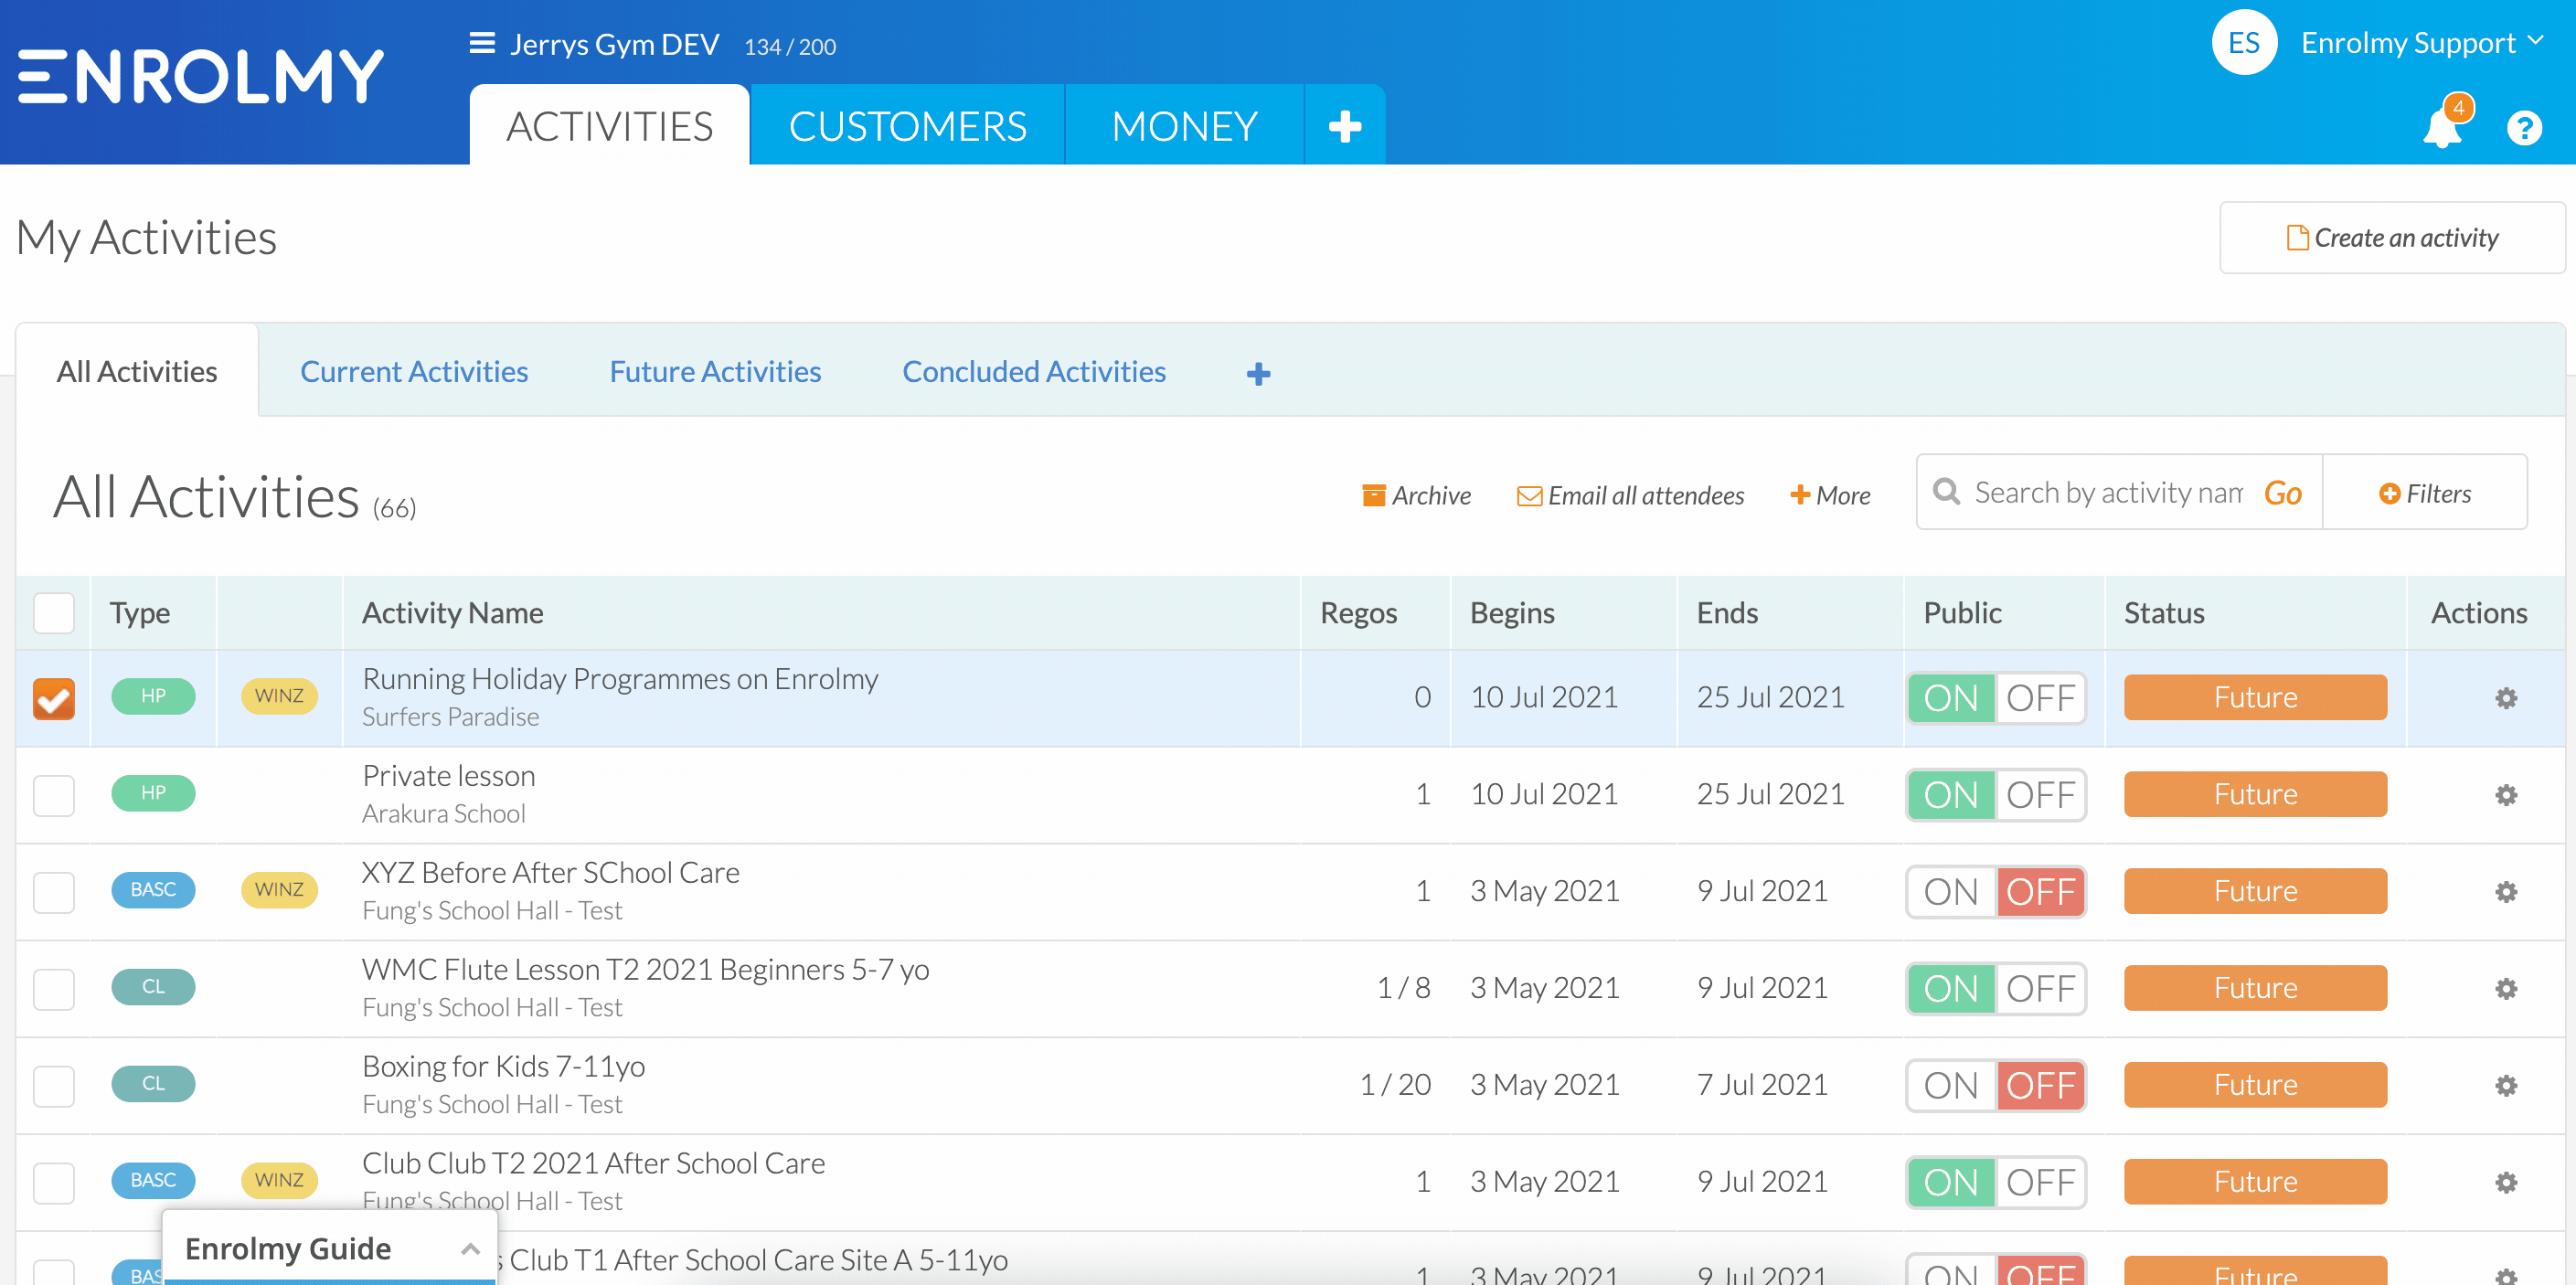Switch to Current Activities tab
Viewport: 2576px width, 1285px height.
click(x=414, y=371)
